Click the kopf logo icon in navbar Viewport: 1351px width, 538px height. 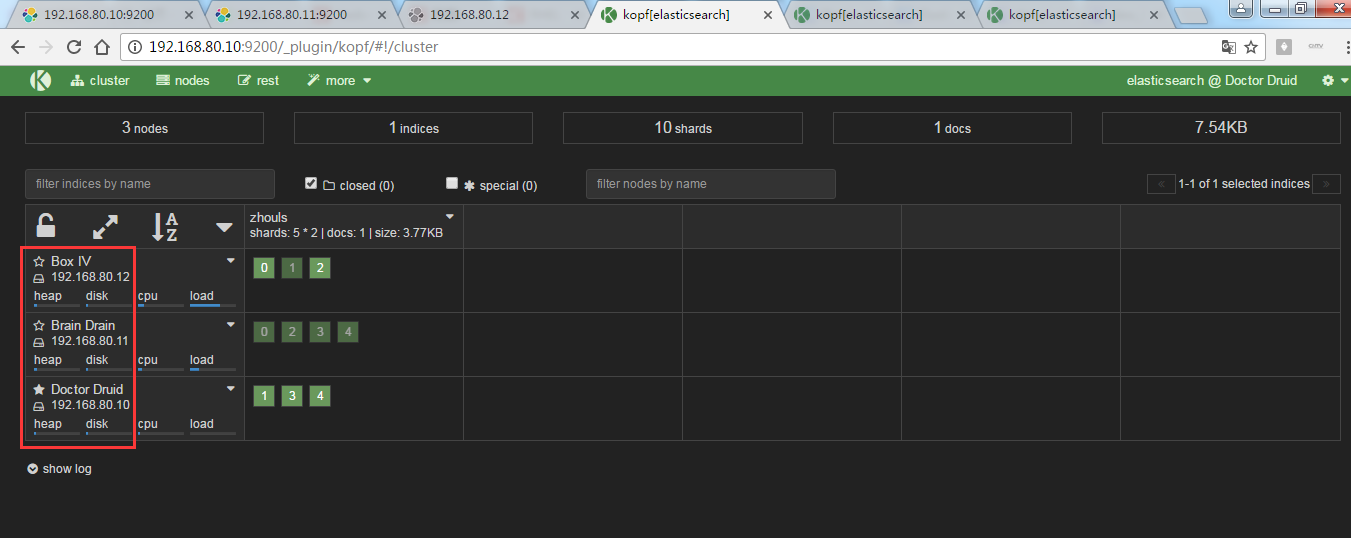[x=40, y=81]
